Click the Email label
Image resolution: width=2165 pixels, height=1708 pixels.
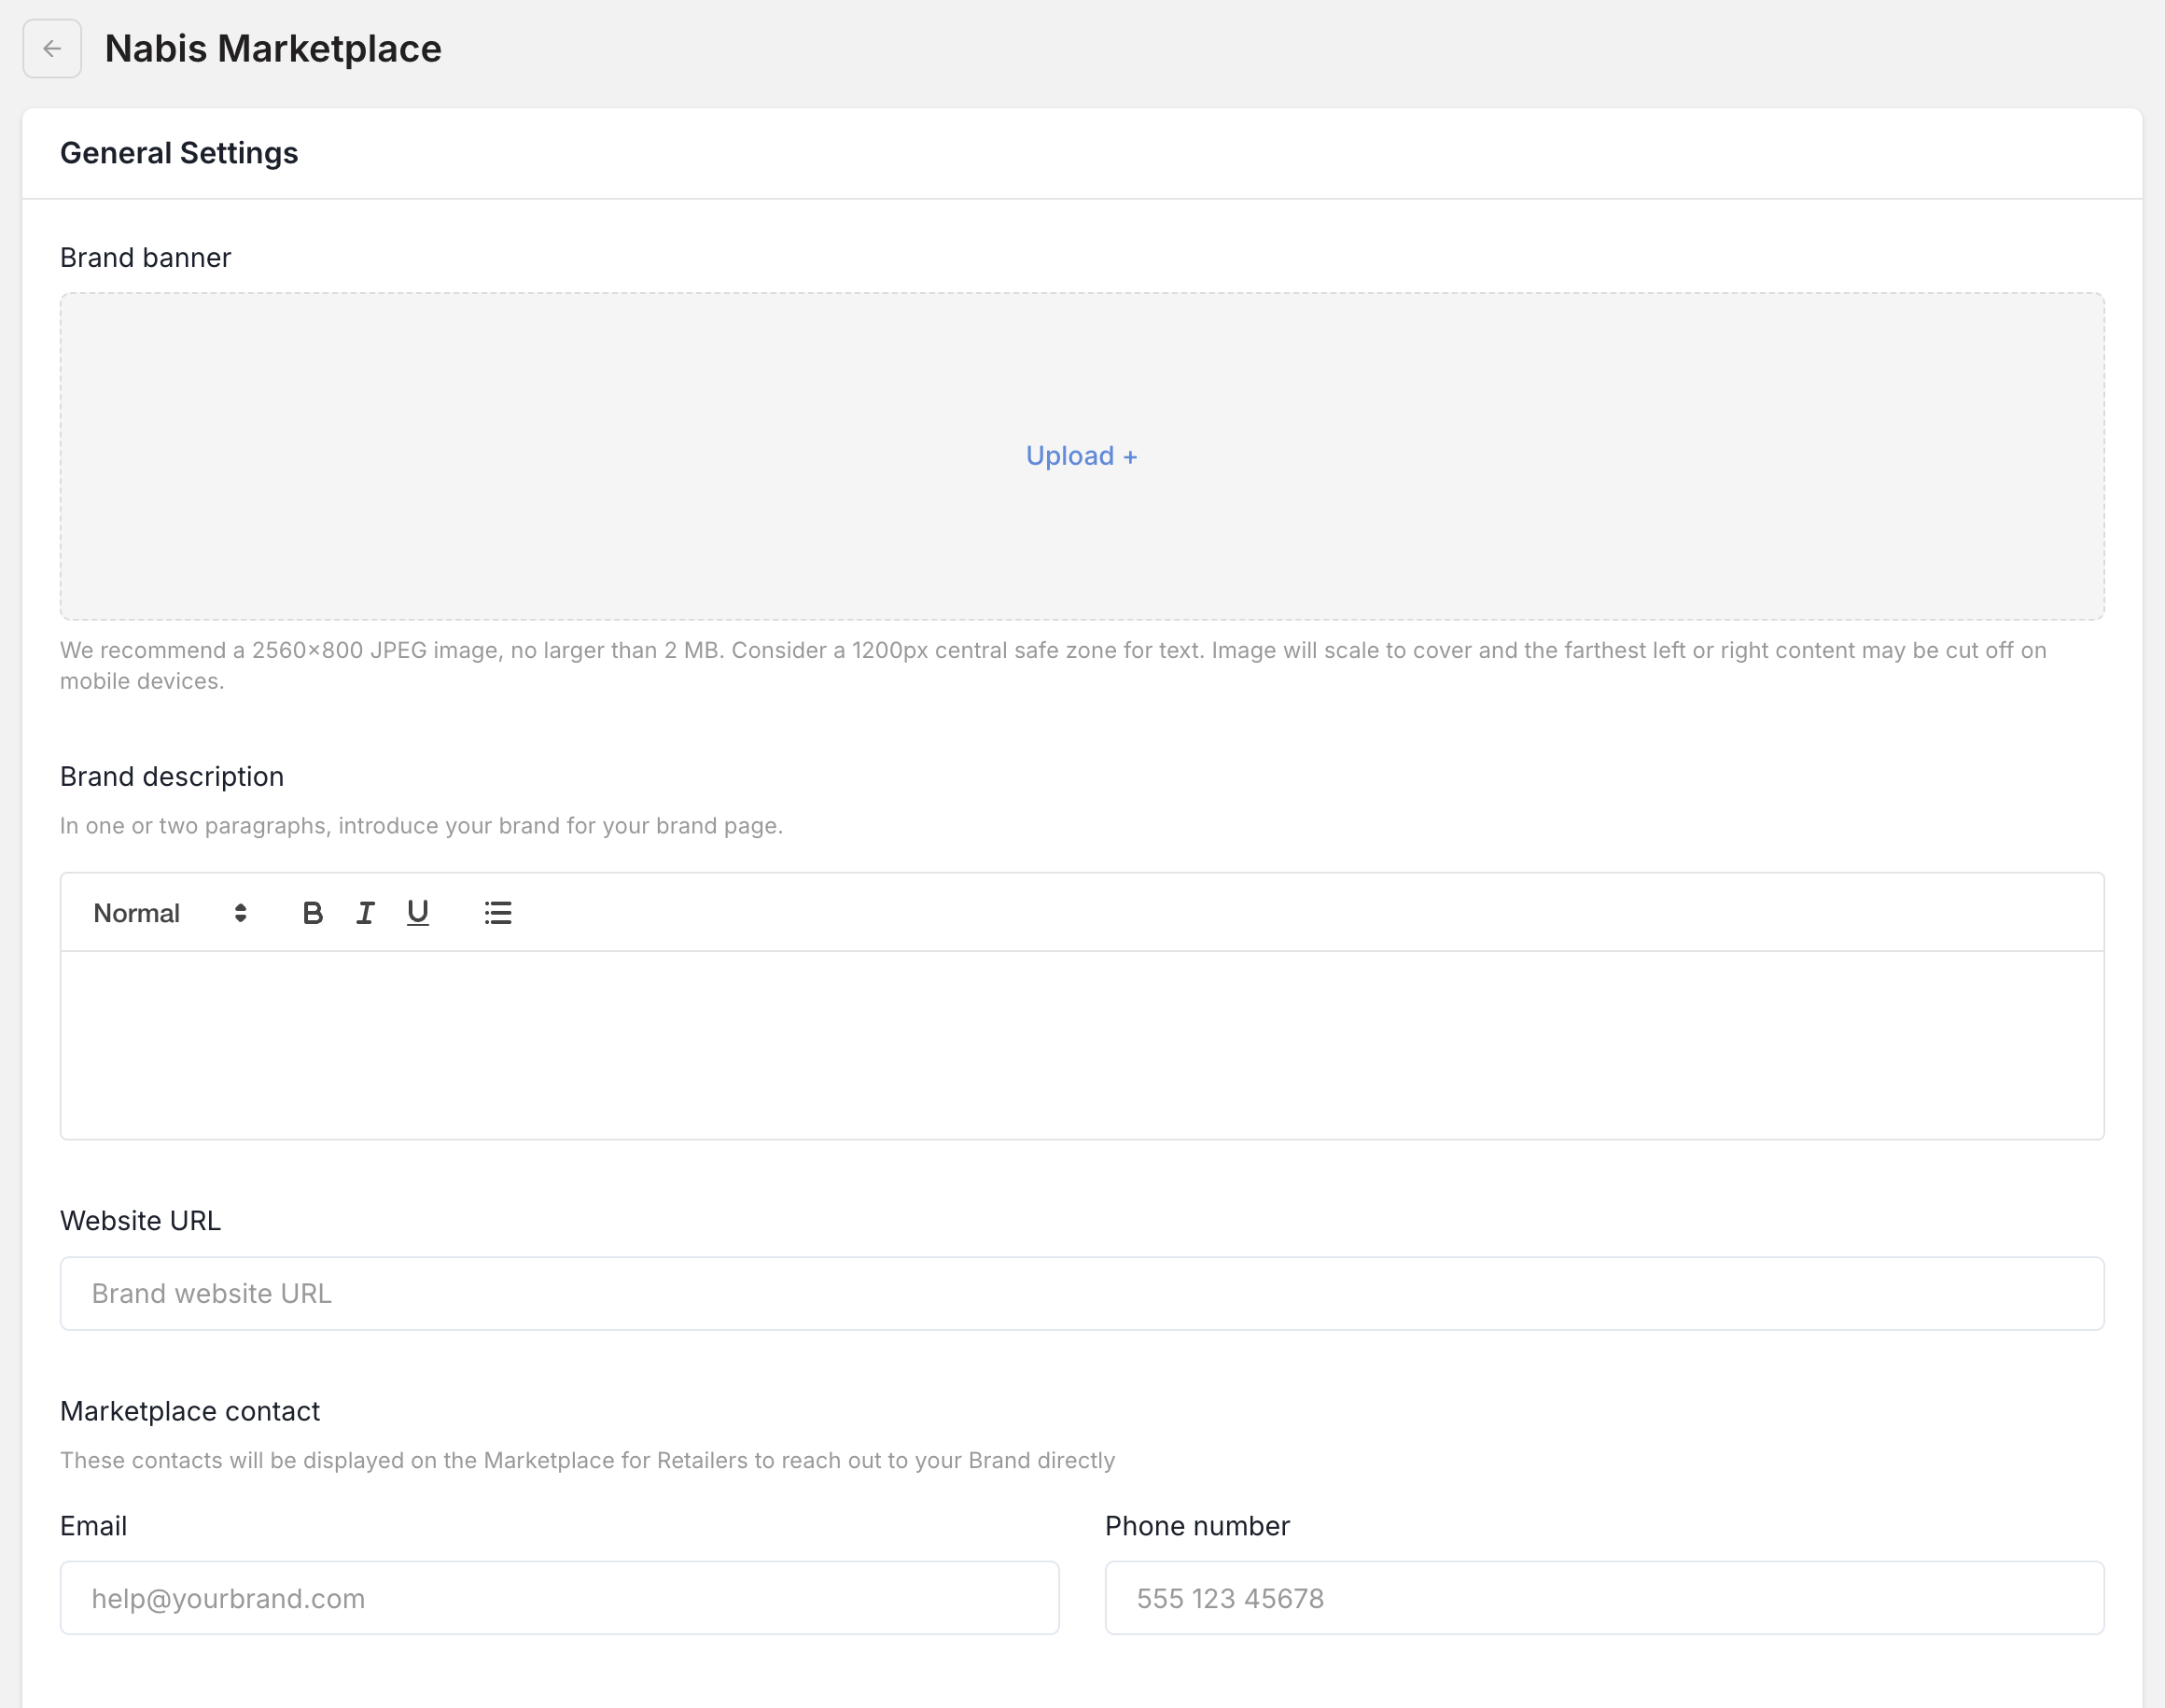pyautogui.click(x=94, y=1526)
